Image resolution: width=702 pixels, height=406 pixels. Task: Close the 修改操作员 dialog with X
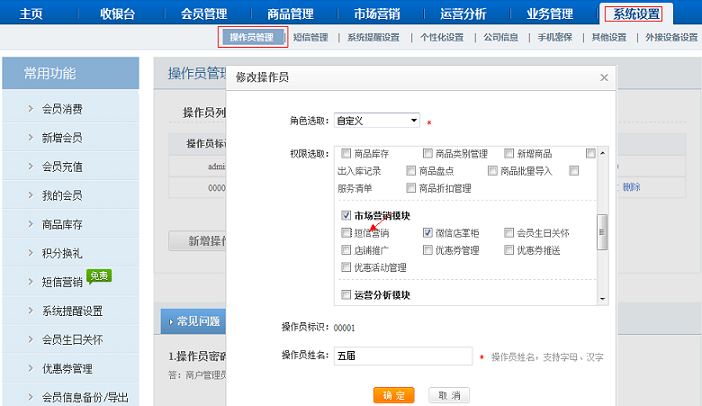click(x=603, y=77)
